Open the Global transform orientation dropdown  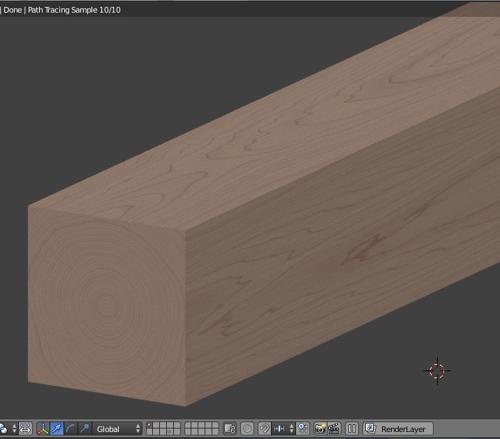(117, 429)
